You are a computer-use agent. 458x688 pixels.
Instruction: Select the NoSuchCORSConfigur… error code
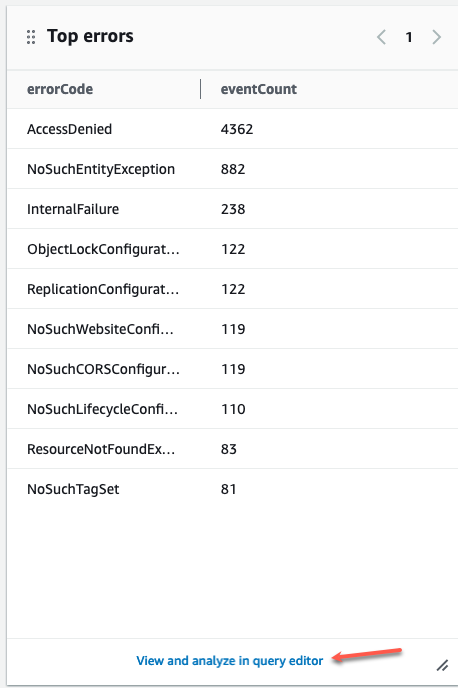click(x=103, y=369)
